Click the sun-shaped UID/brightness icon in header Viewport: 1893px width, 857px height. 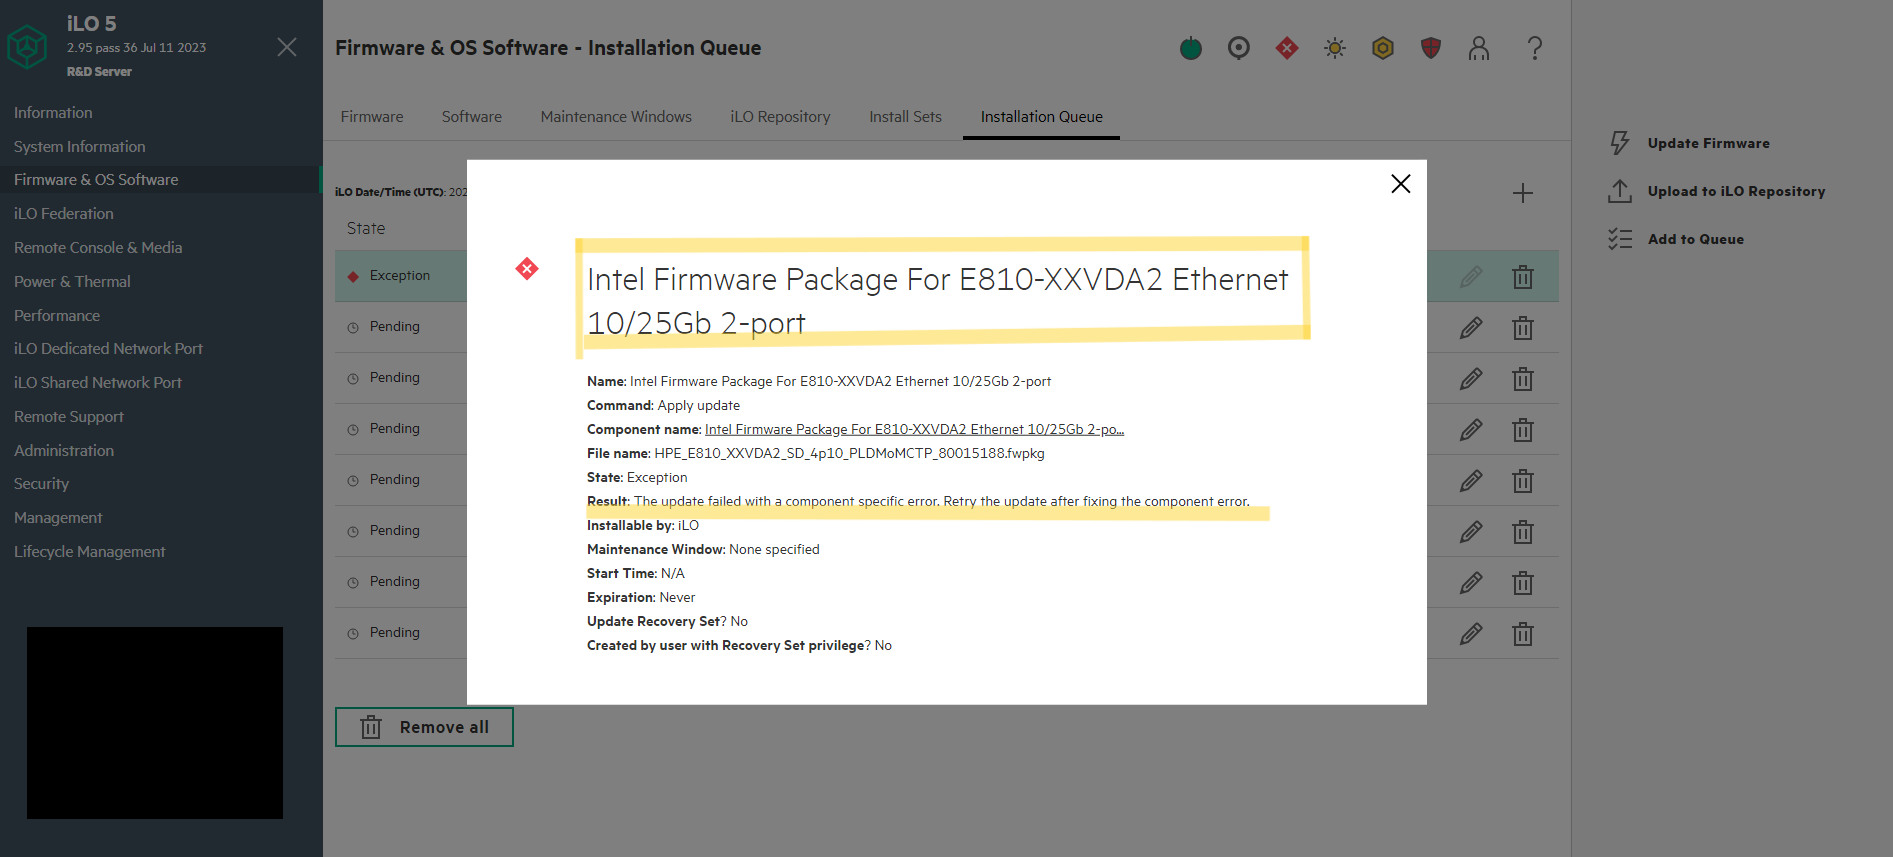coord(1334,47)
